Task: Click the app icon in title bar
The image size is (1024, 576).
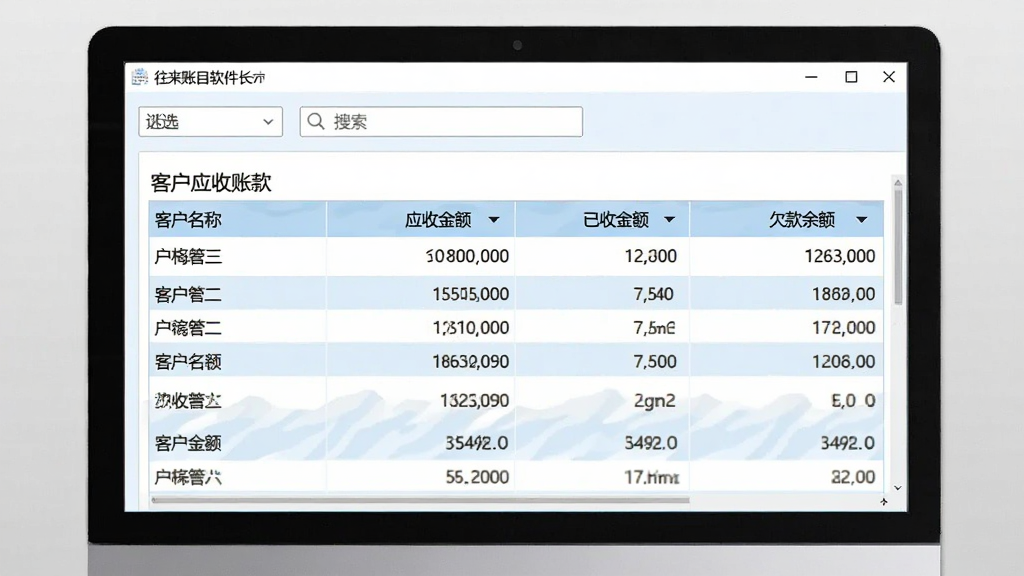Action: tap(139, 77)
